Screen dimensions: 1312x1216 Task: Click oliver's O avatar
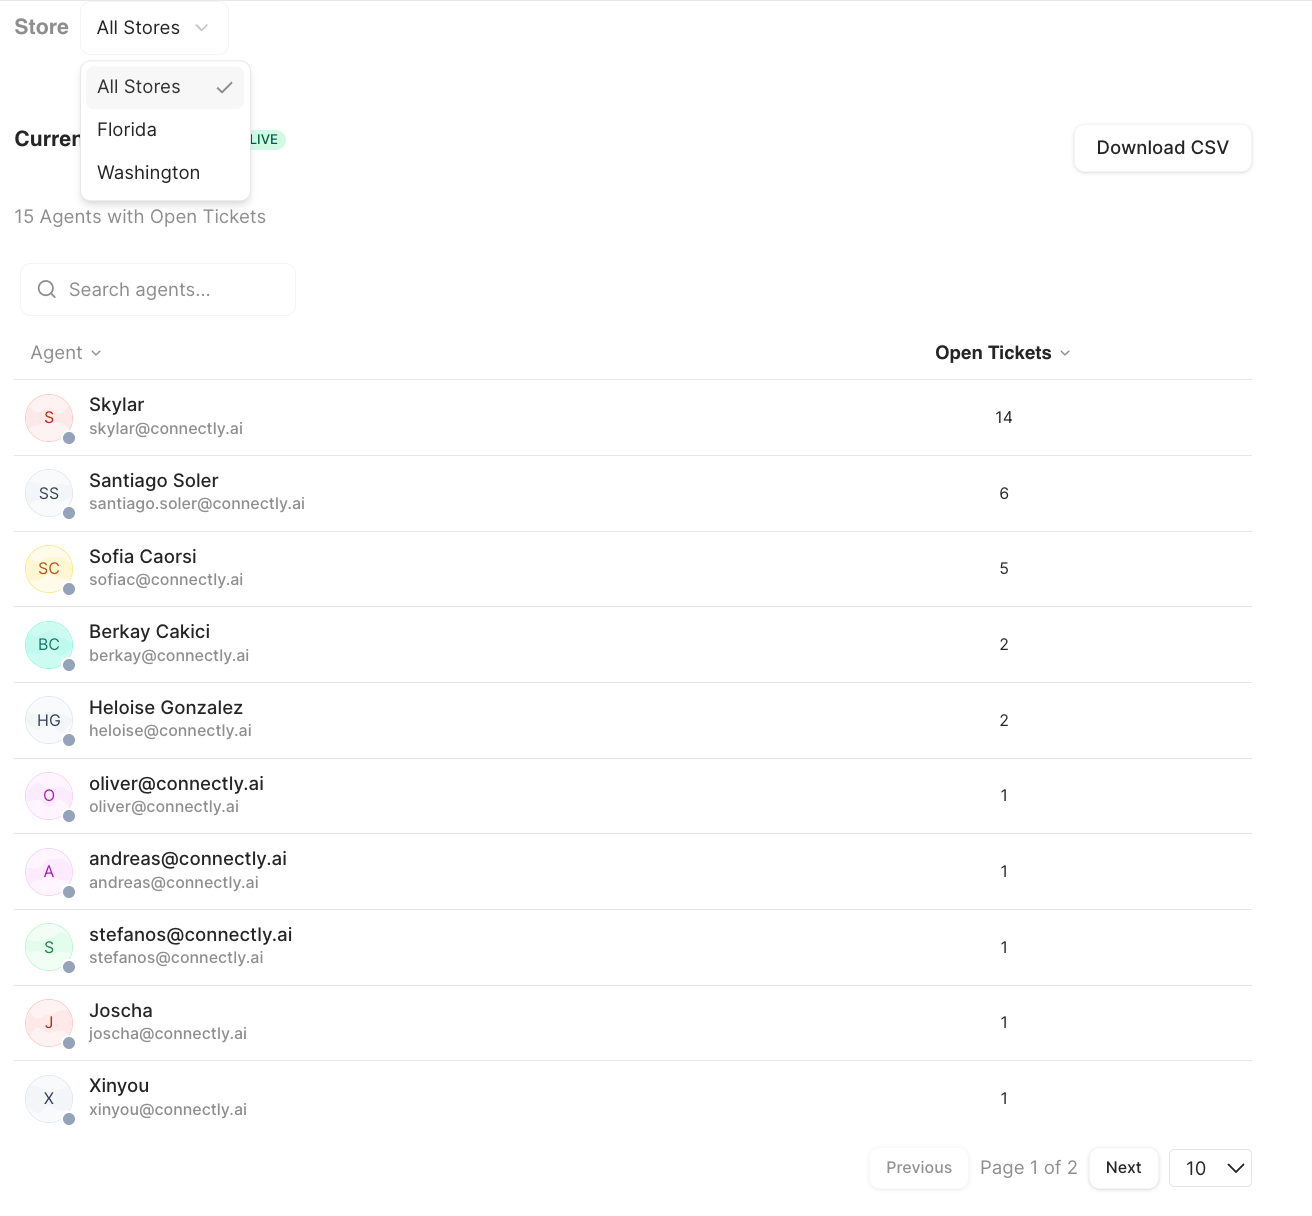pyautogui.click(x=49, y=796)
